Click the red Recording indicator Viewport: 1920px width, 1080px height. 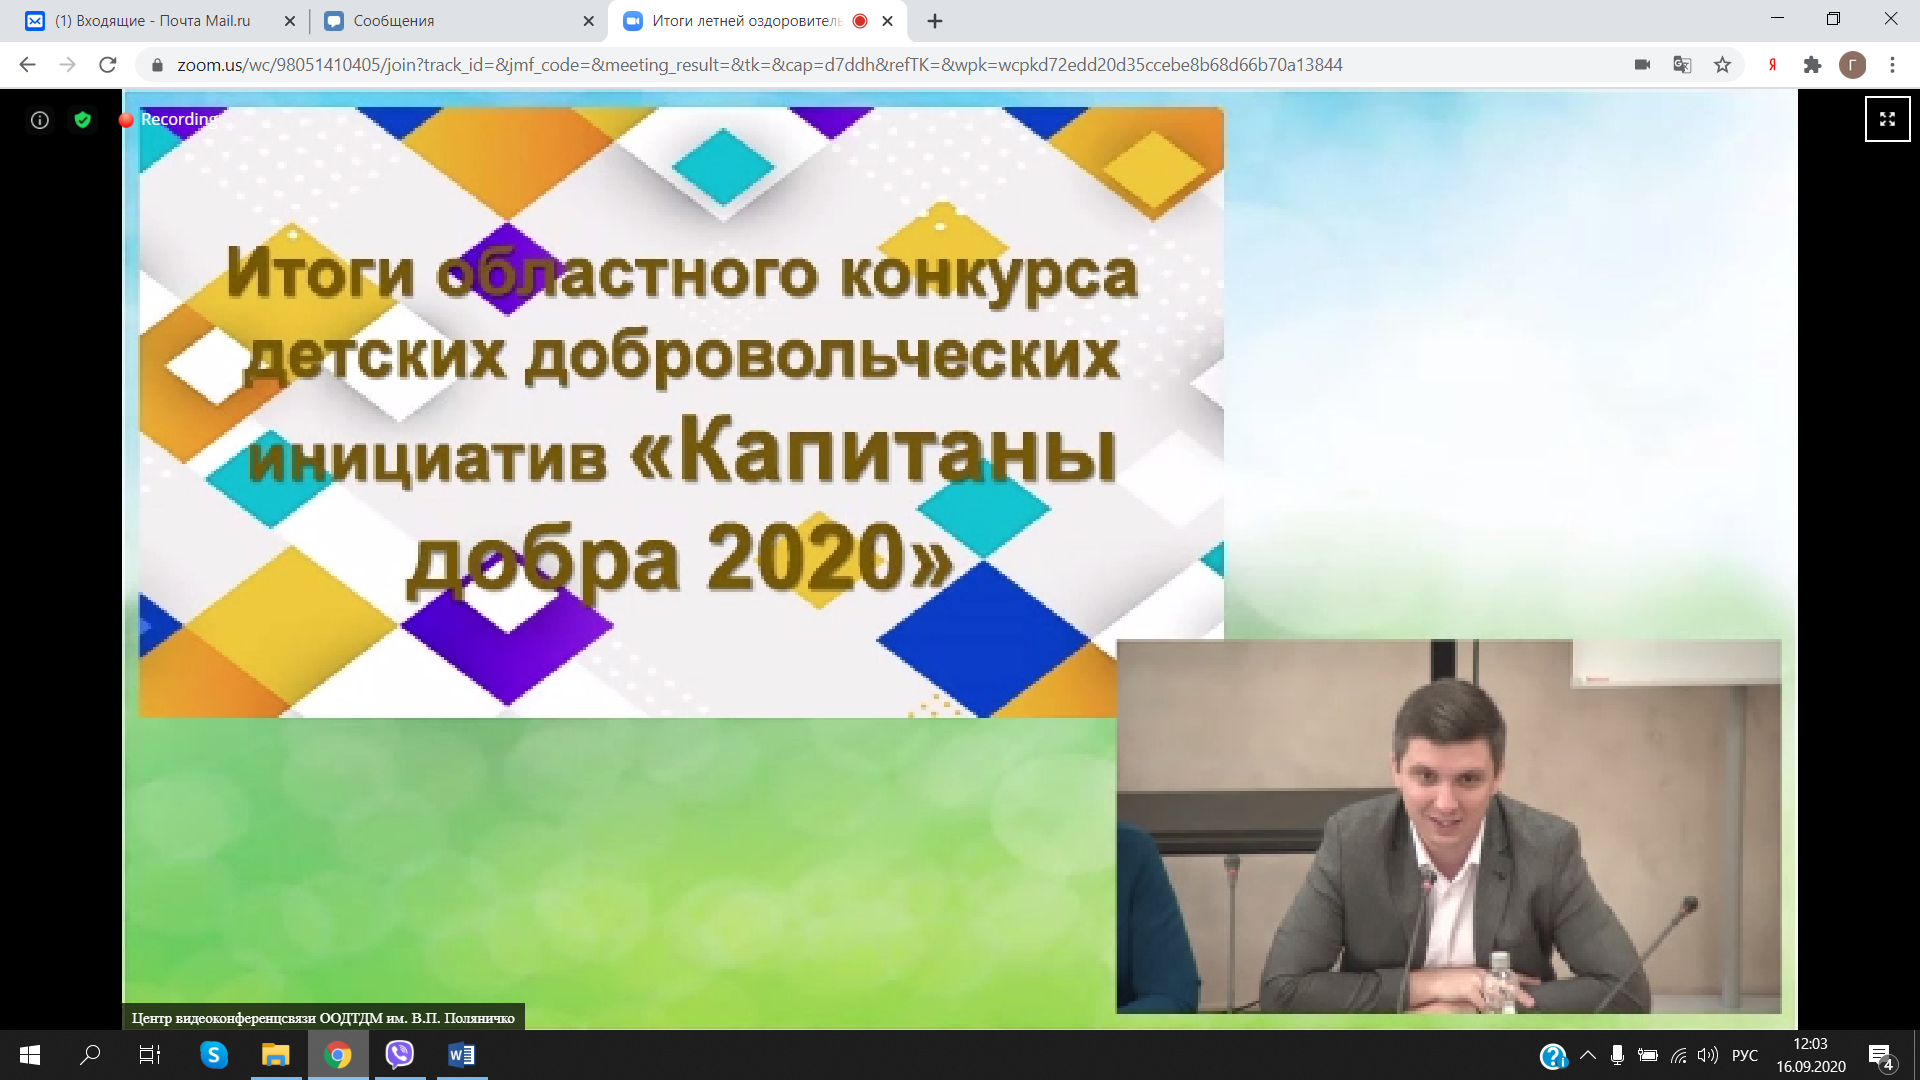pos(168,119)
